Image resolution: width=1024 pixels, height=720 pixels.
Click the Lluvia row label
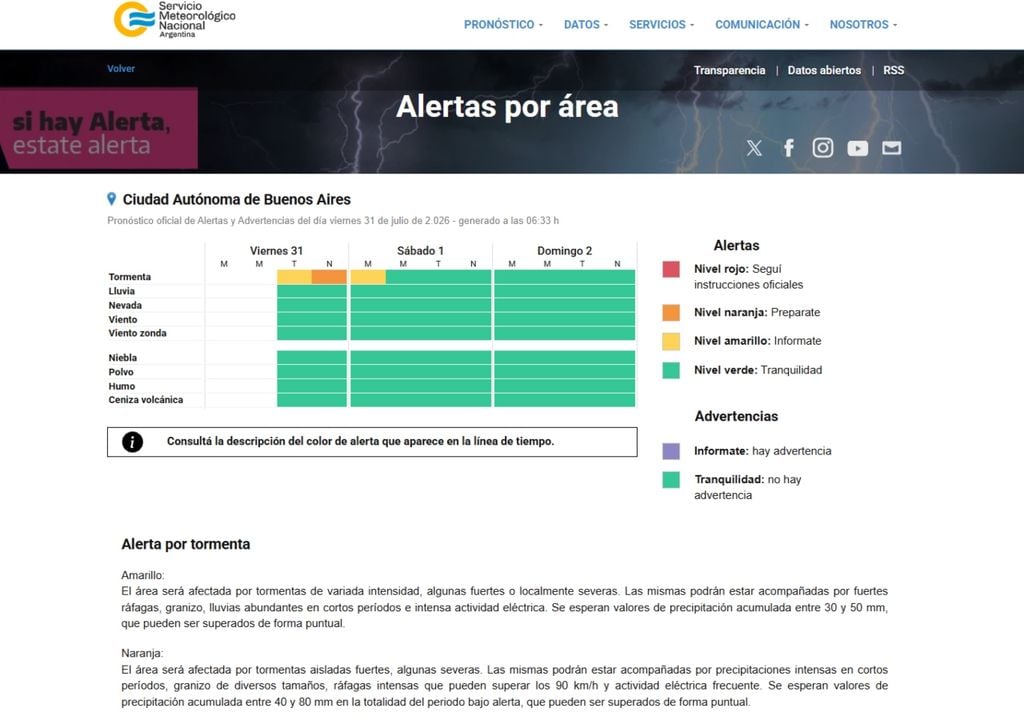[x=121, y=291]
